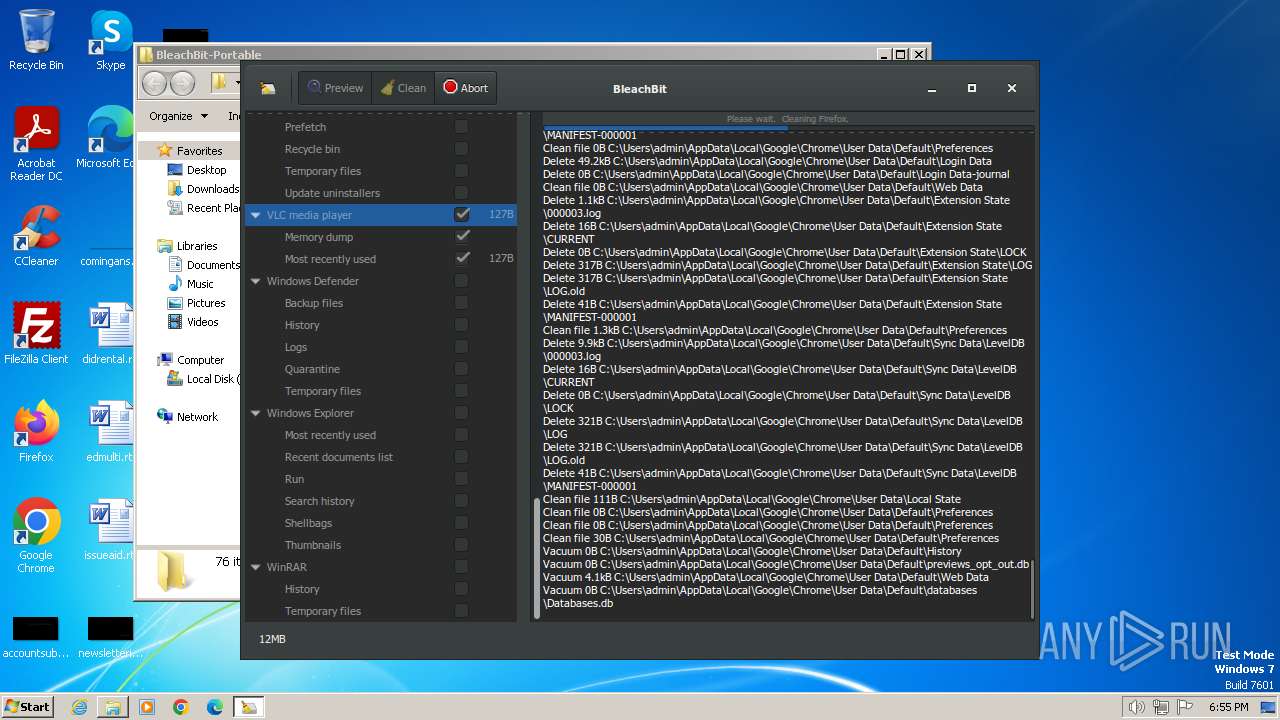The width and height of the screenshot is (1280, 720).
Task: Launch Firefox from the desktop
Action: pyautogui.click(x=36, y=431)
